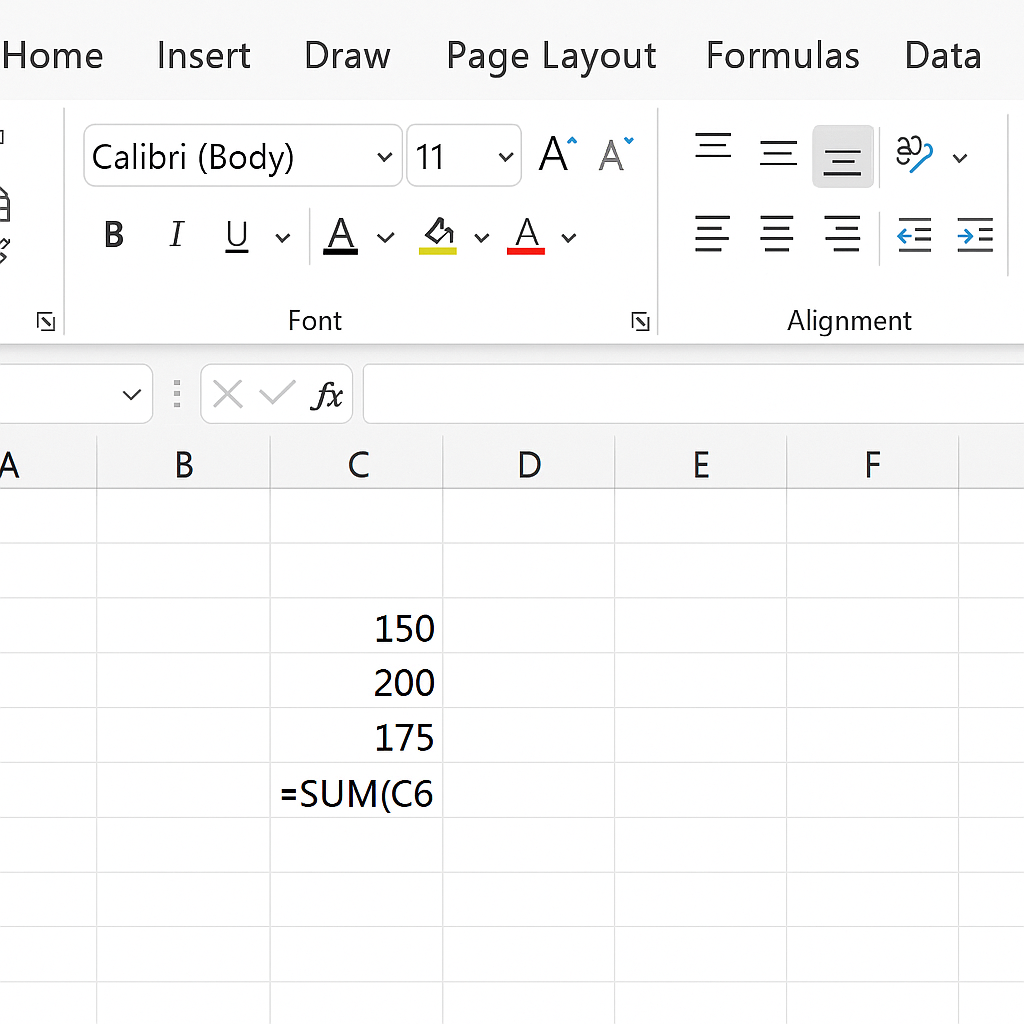
Task: Open the Calibri (Body) font dropdown
Action: [x=384, y=157]
